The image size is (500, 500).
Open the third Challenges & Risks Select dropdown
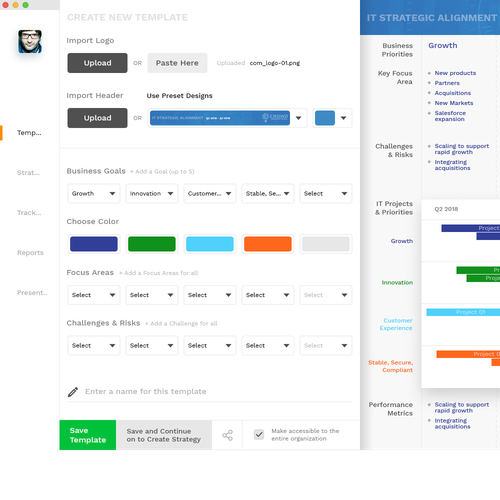tap(210, 346)
